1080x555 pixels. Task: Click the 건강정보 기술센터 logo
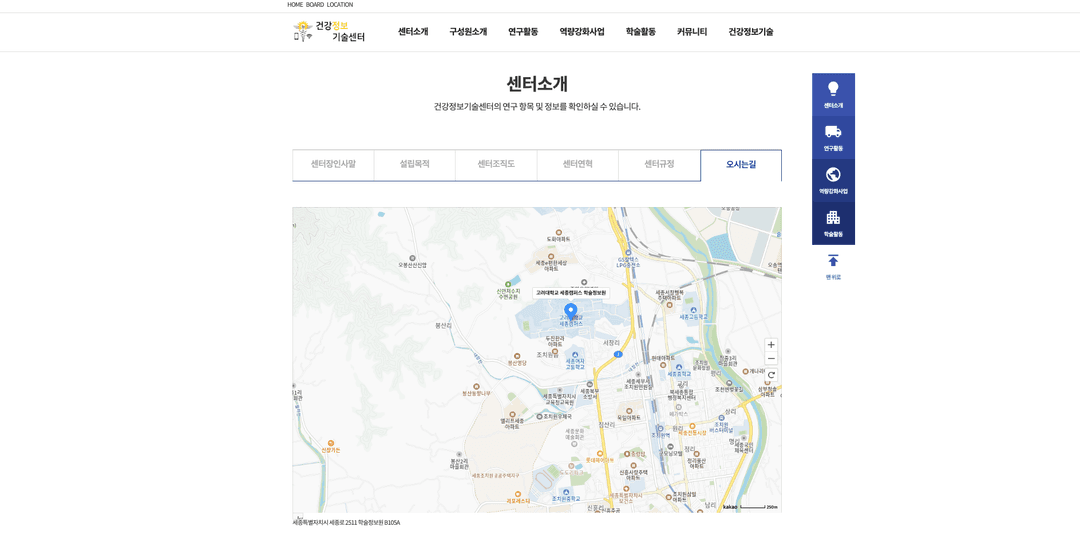coord(329,32)
